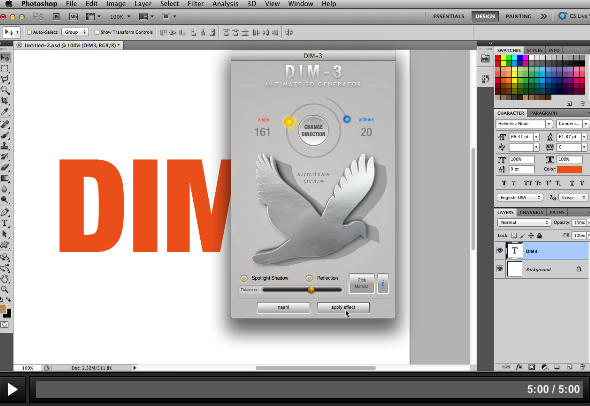Expand the font family dropdown in the Character panel
The height and width of the screenshot is (406, 590).
(x=549, y=123)
